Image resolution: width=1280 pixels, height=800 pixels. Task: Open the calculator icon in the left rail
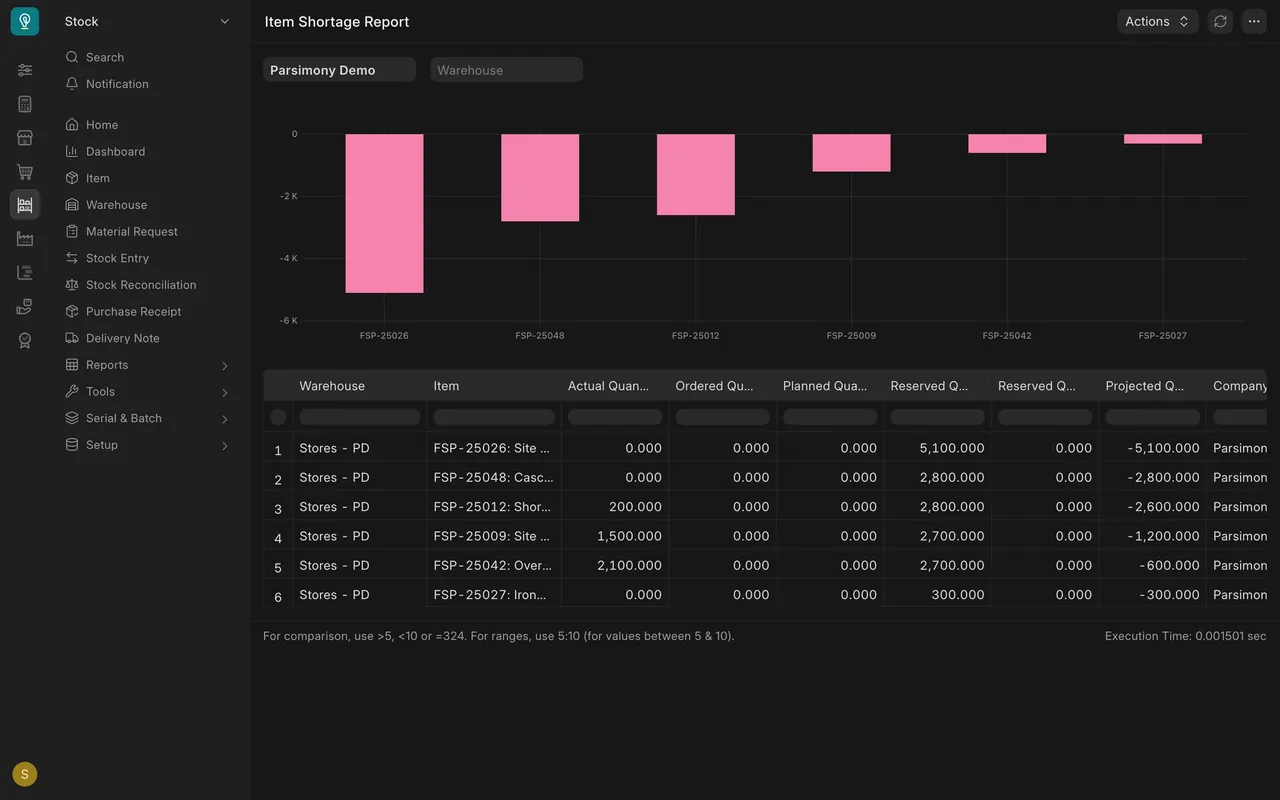tap(25, 104)
